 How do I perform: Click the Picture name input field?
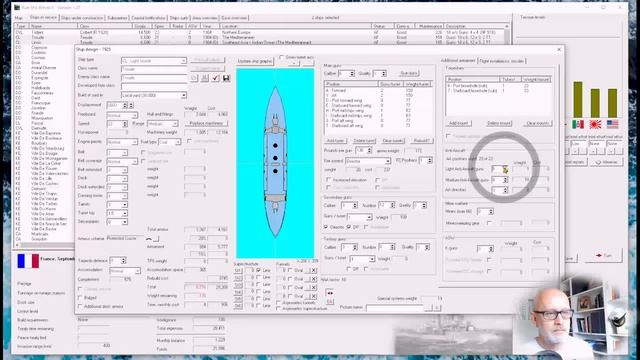pos(395,308)
